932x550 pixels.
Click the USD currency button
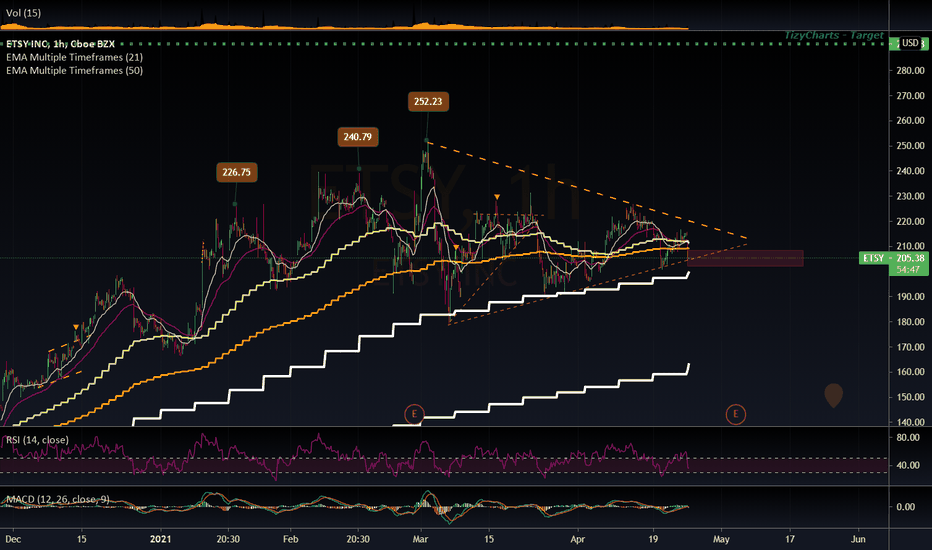click(910, 43)
